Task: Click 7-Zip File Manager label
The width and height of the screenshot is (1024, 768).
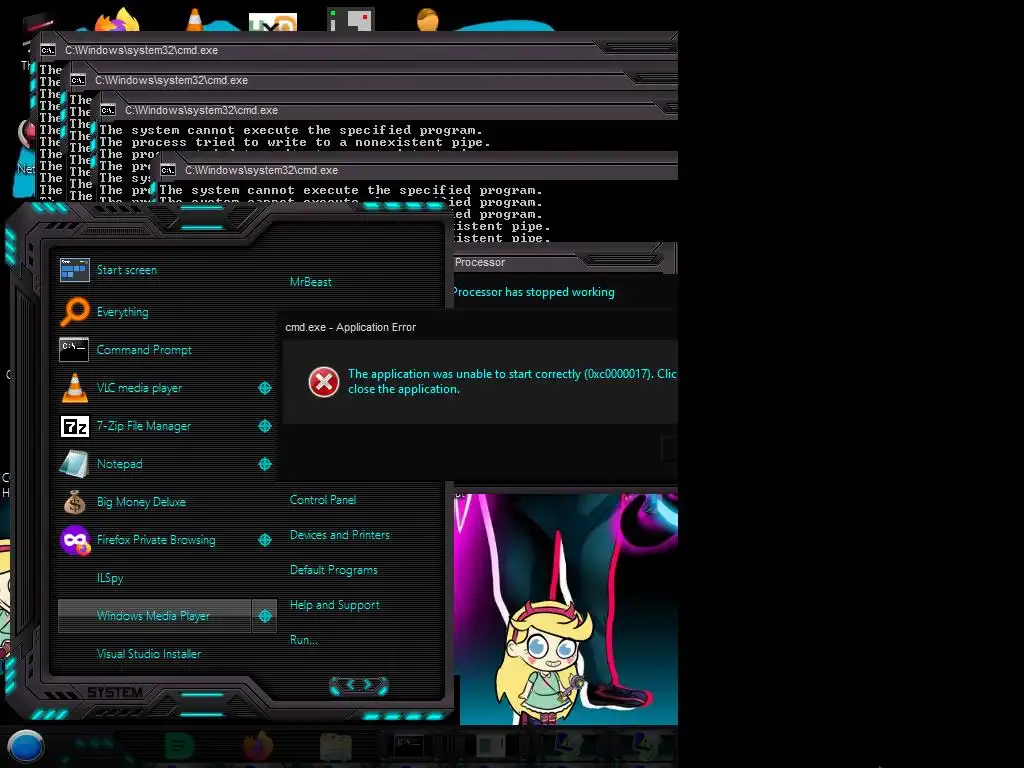Action: coord(144,426)
